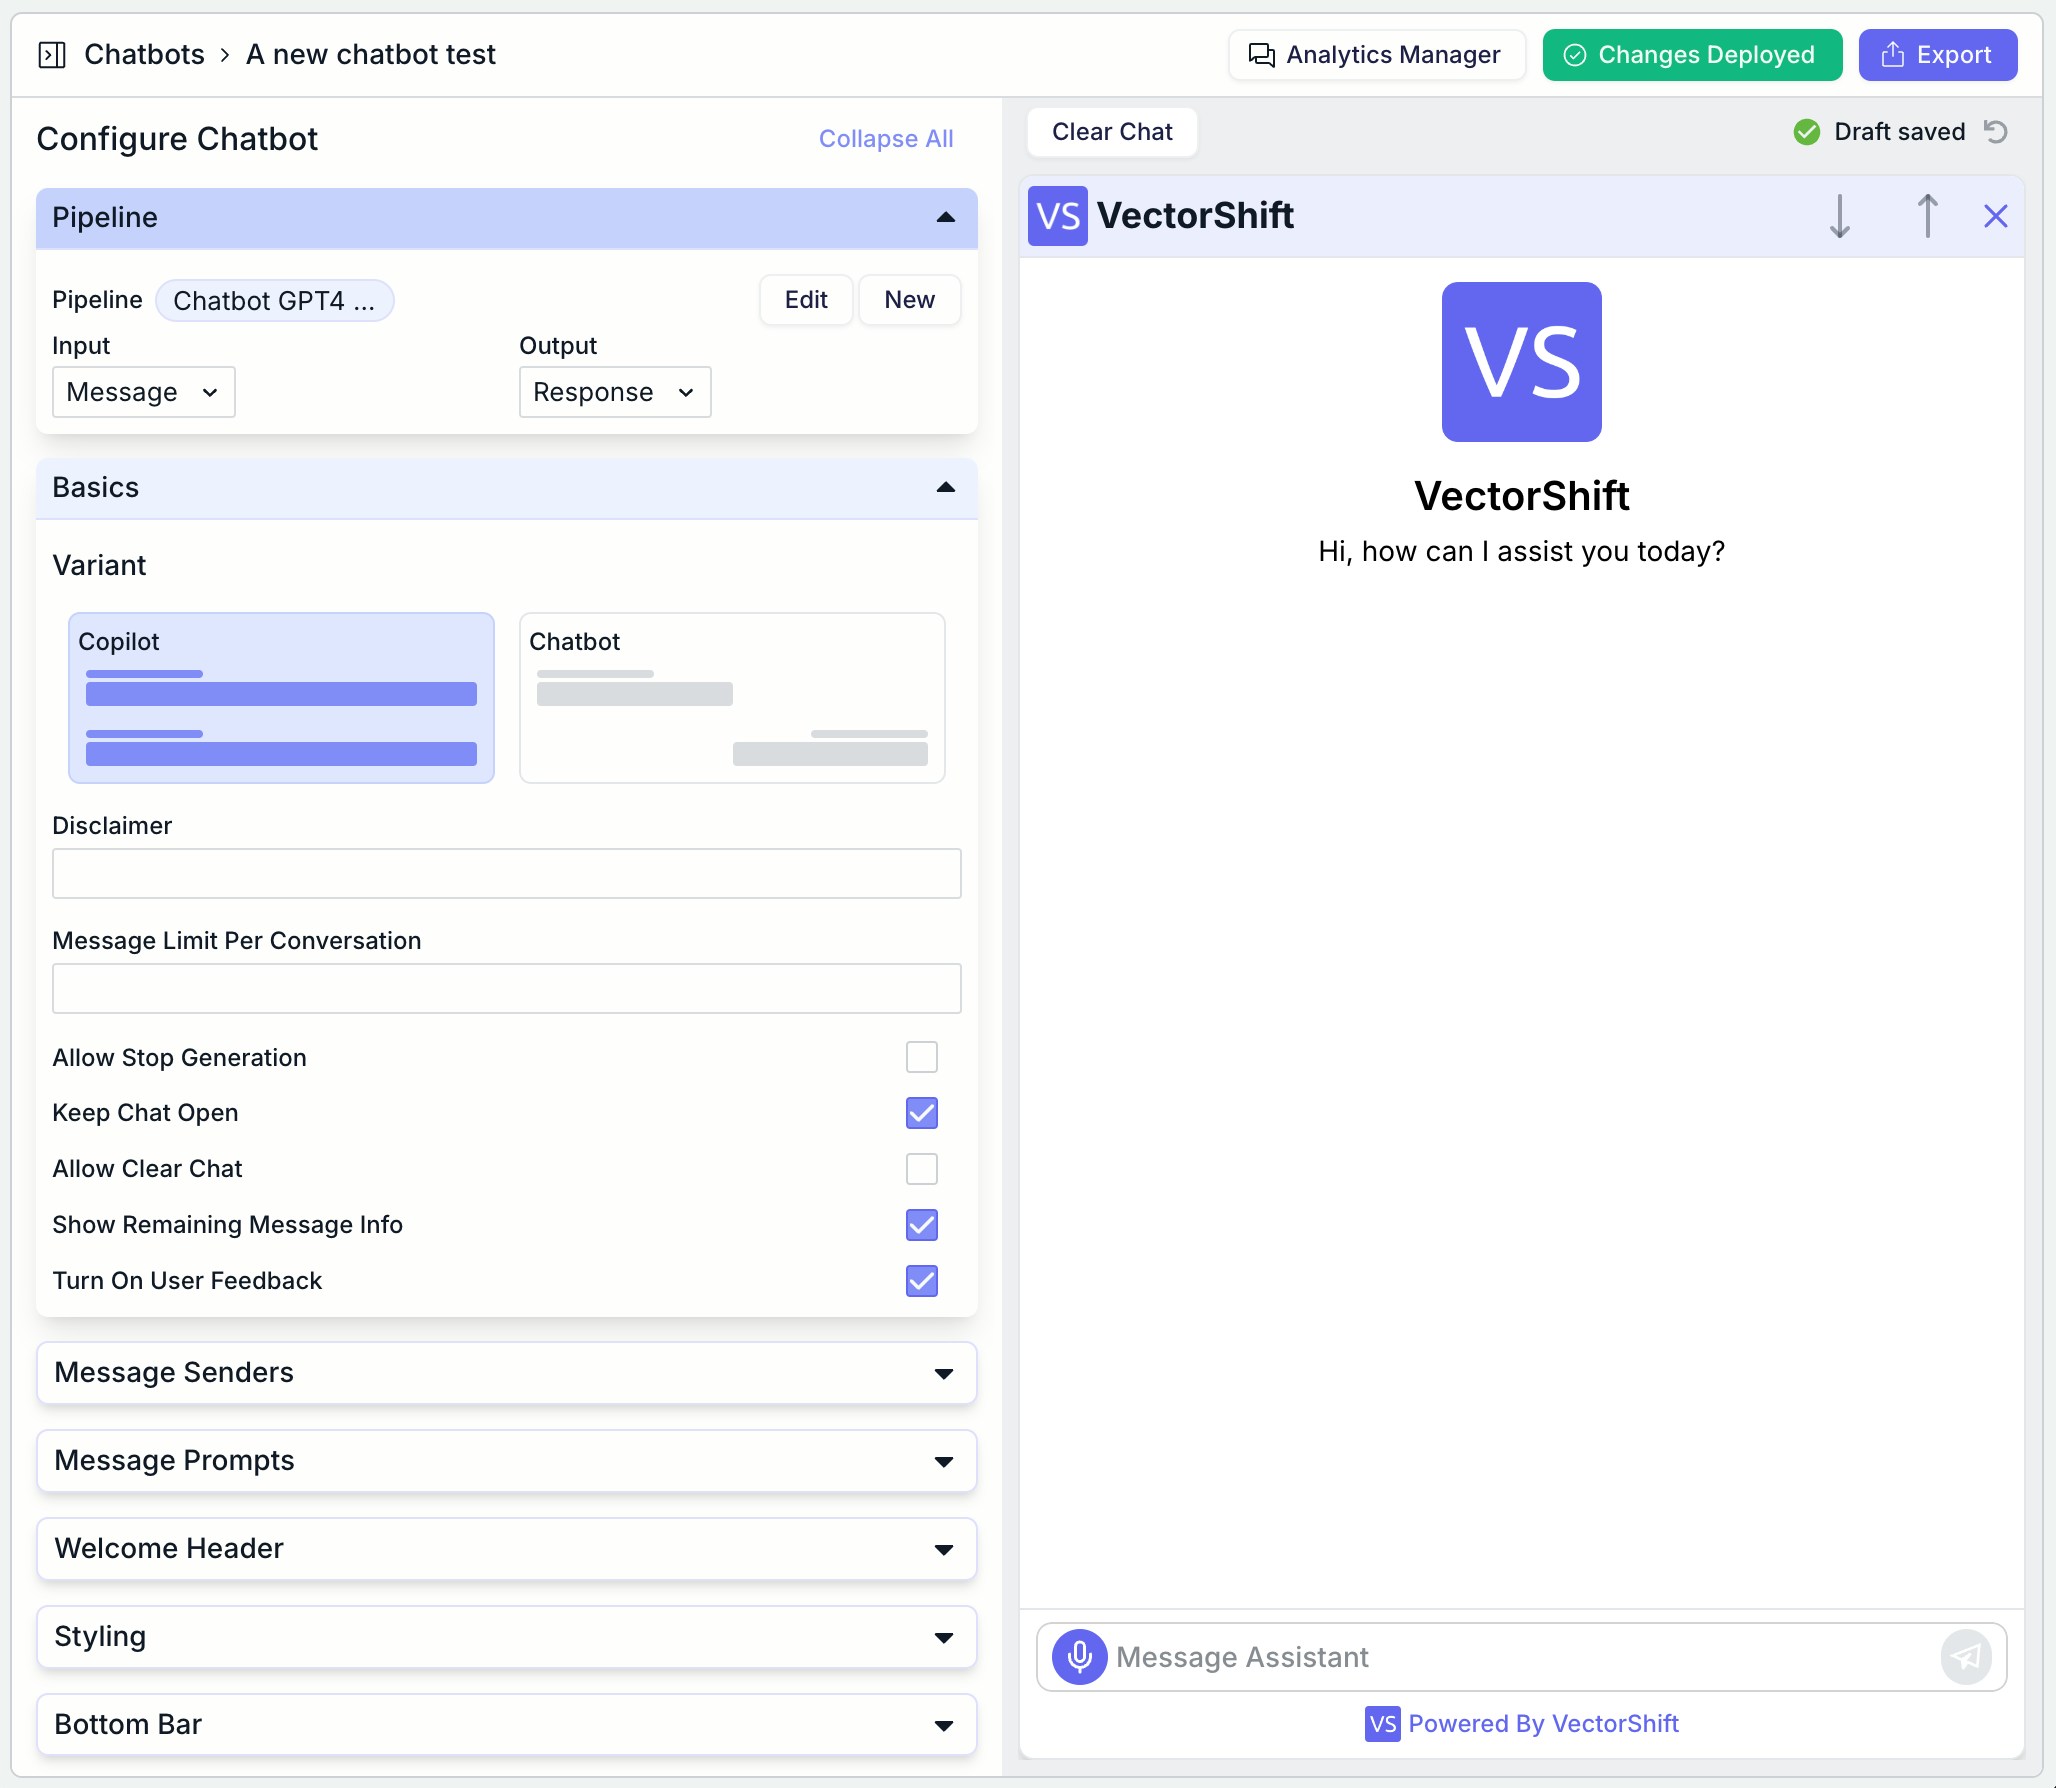This screenshot has width=2056, height=1788.
Task: Navigate to Chatbots via the breadcrumb
Action: pos(144,55)
